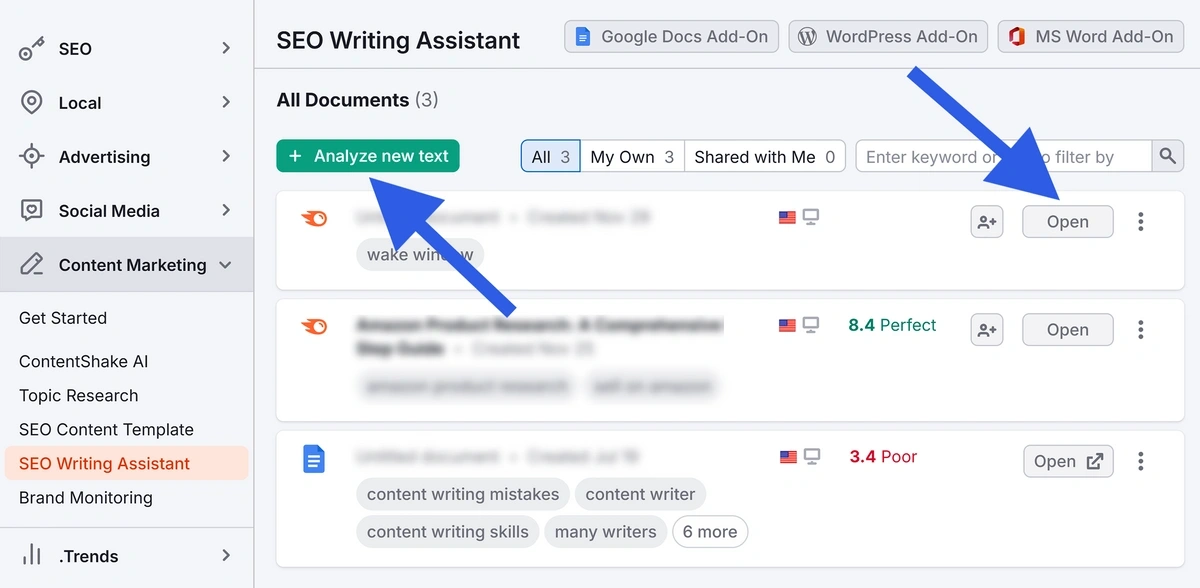Click the SEO key icon in sidebar
This screenshot has width=1200, height=588.
[32, 48]
